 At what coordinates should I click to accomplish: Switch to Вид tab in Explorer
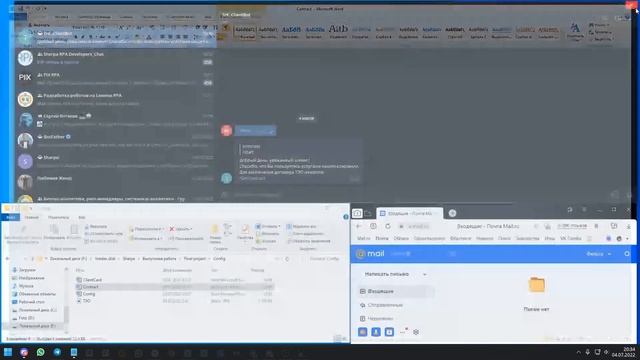(x=82, y=217)
